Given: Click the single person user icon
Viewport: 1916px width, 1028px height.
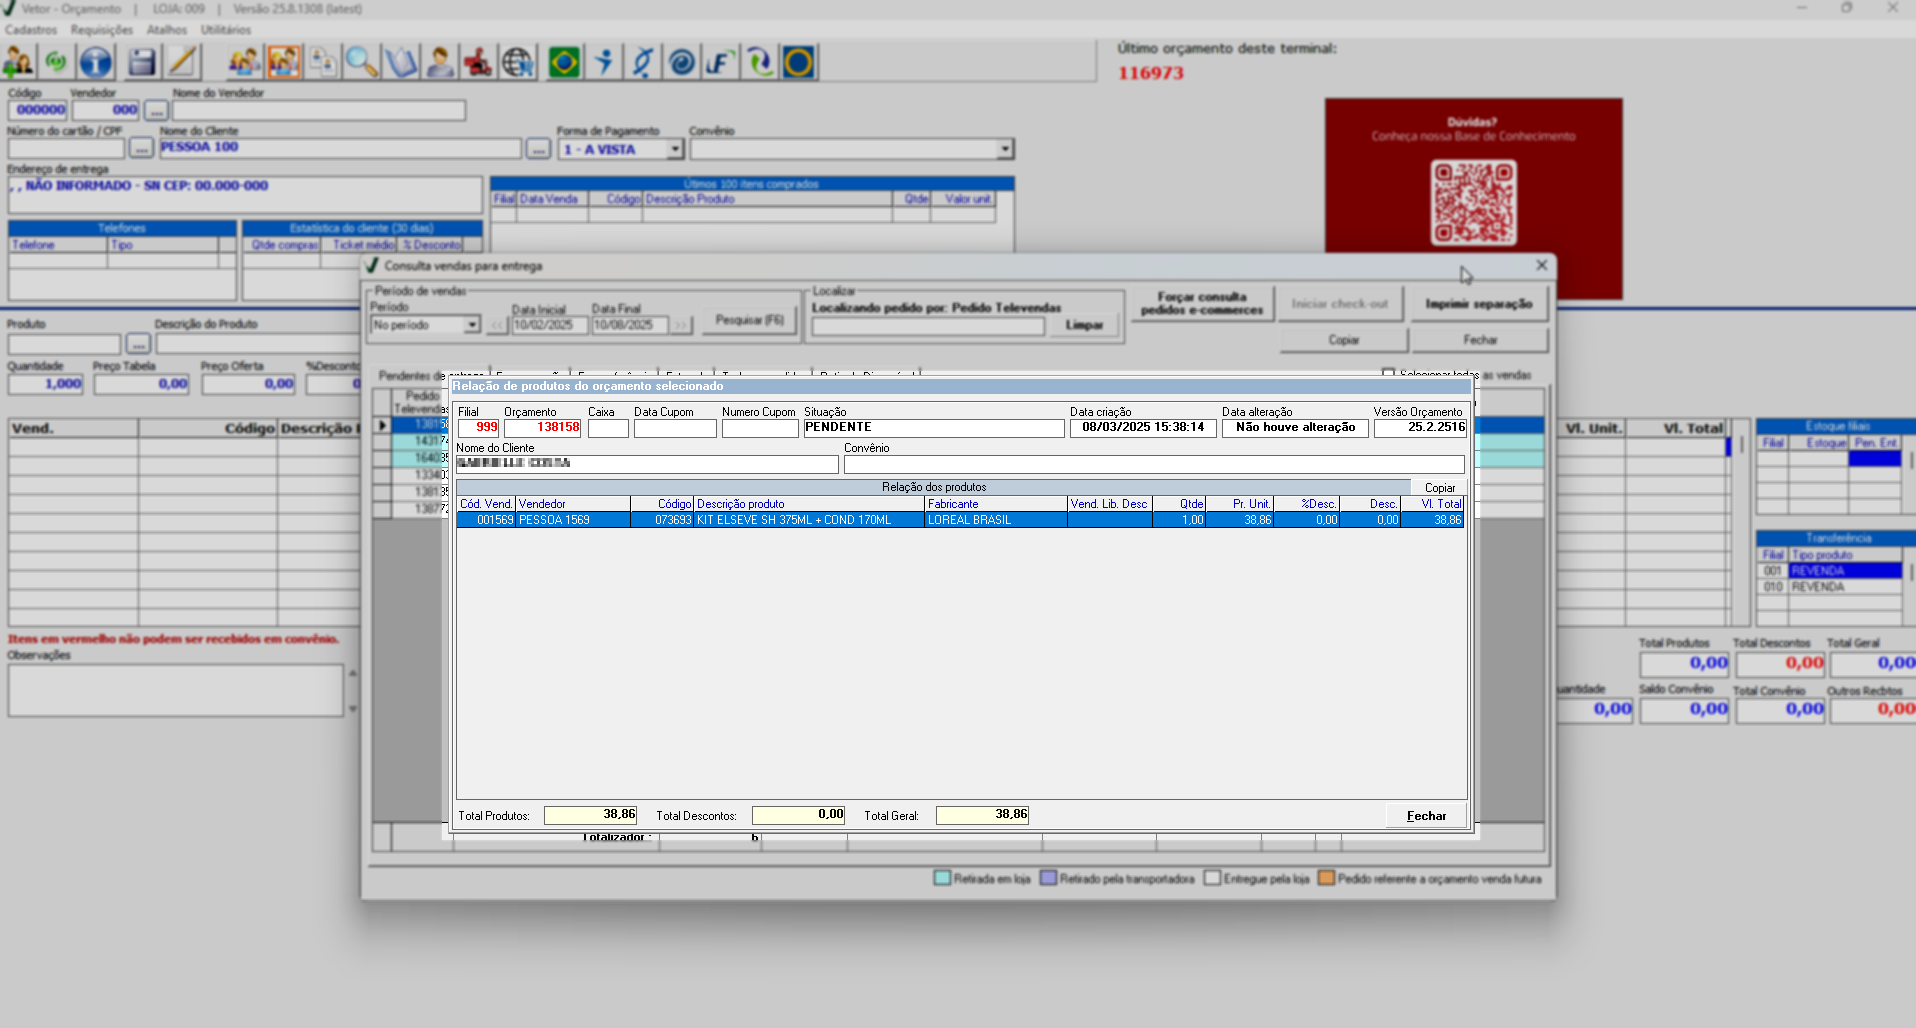Looking at the screenshot, I should [x=439, y=62].
